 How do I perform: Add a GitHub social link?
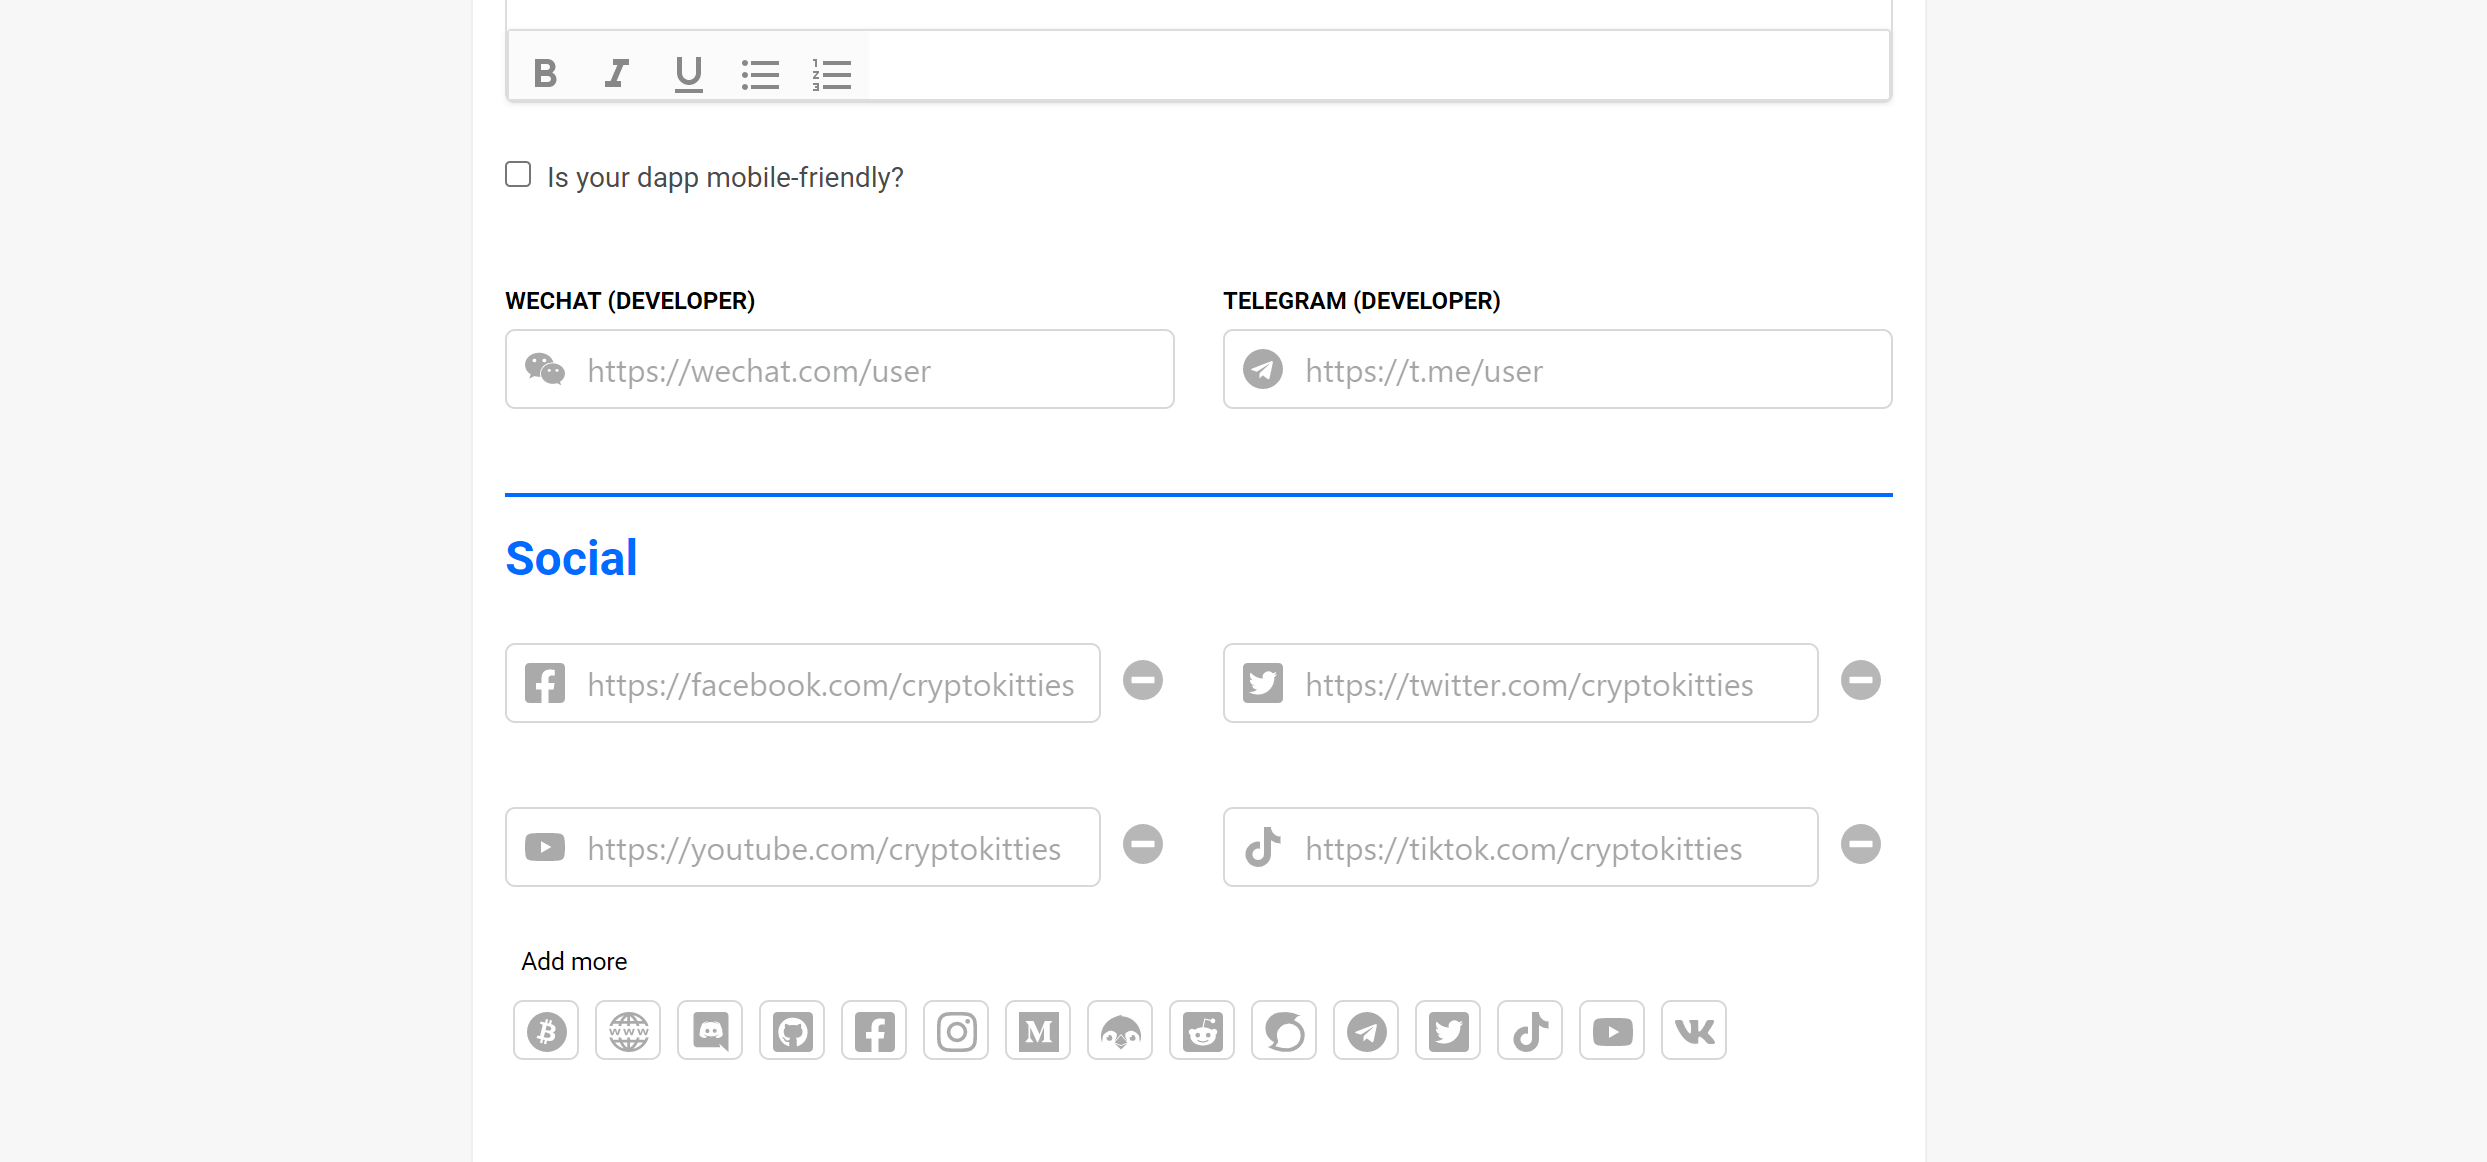pos(792,1031)
